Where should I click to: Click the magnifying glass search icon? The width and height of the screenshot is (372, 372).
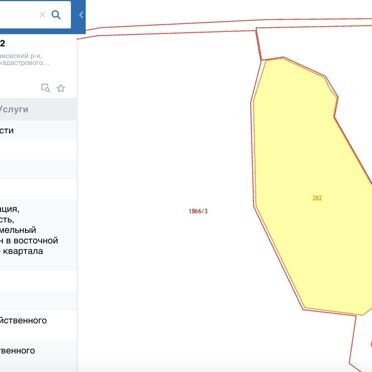(56, 15)
